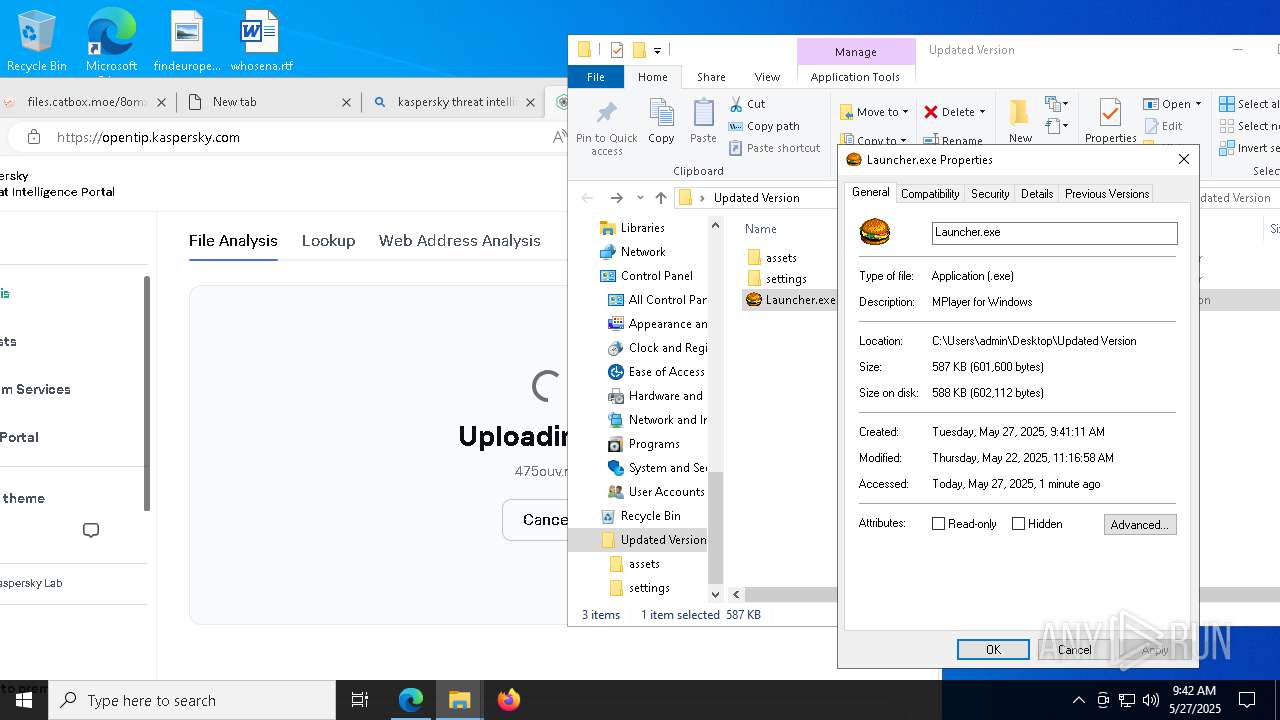The width and height of the screenshot is (1280, 720).
Task: Switch to the Details properties tab
Action: (1037, 194)
